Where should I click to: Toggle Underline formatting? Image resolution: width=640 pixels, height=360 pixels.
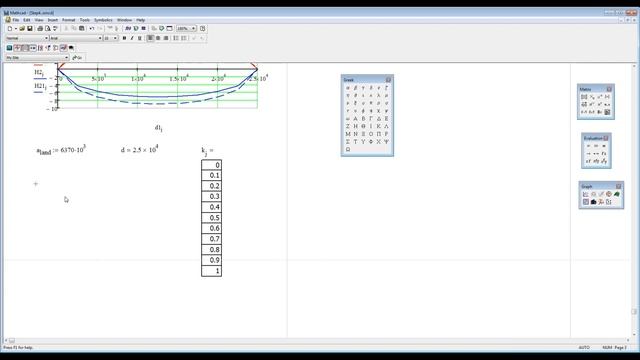(x=140, y=38)
